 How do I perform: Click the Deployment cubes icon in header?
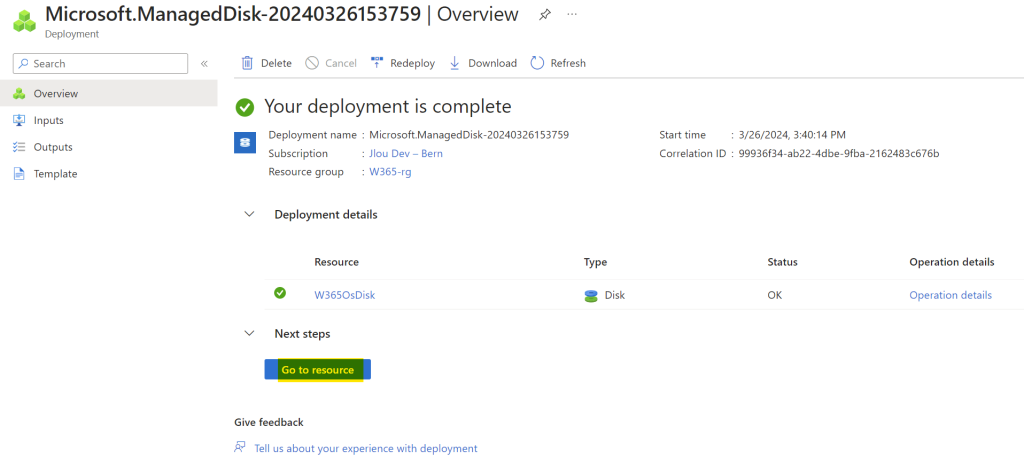25,20
